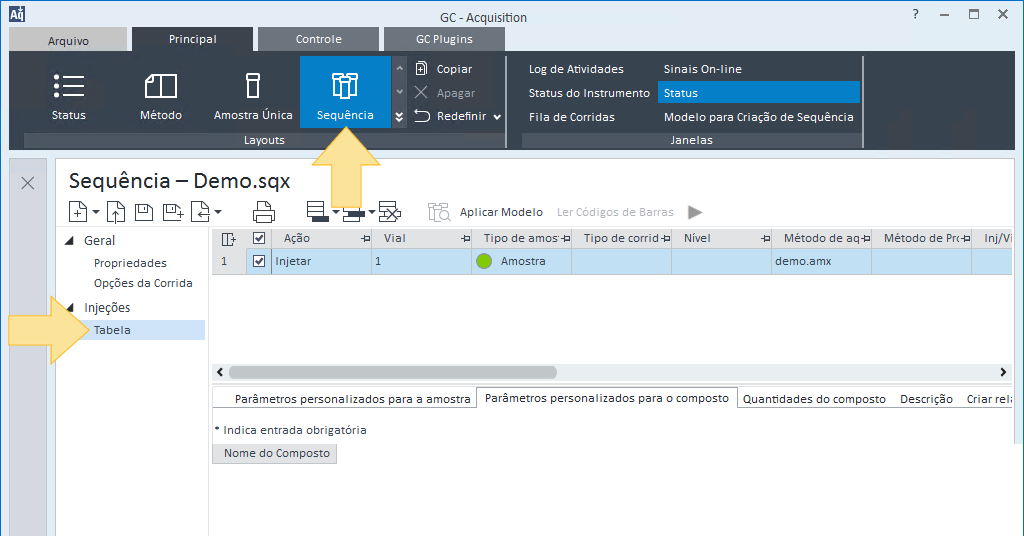Select the Principal ribbon tab
The image size is (1024, 536).
click(193, 39)
